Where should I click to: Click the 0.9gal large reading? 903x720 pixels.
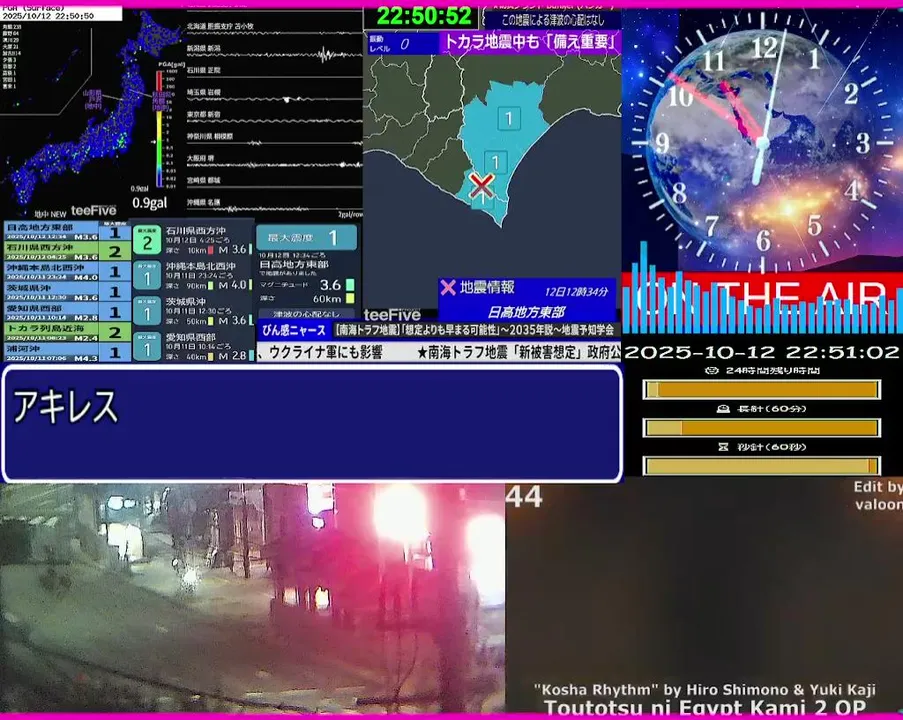tap(150, 203)
